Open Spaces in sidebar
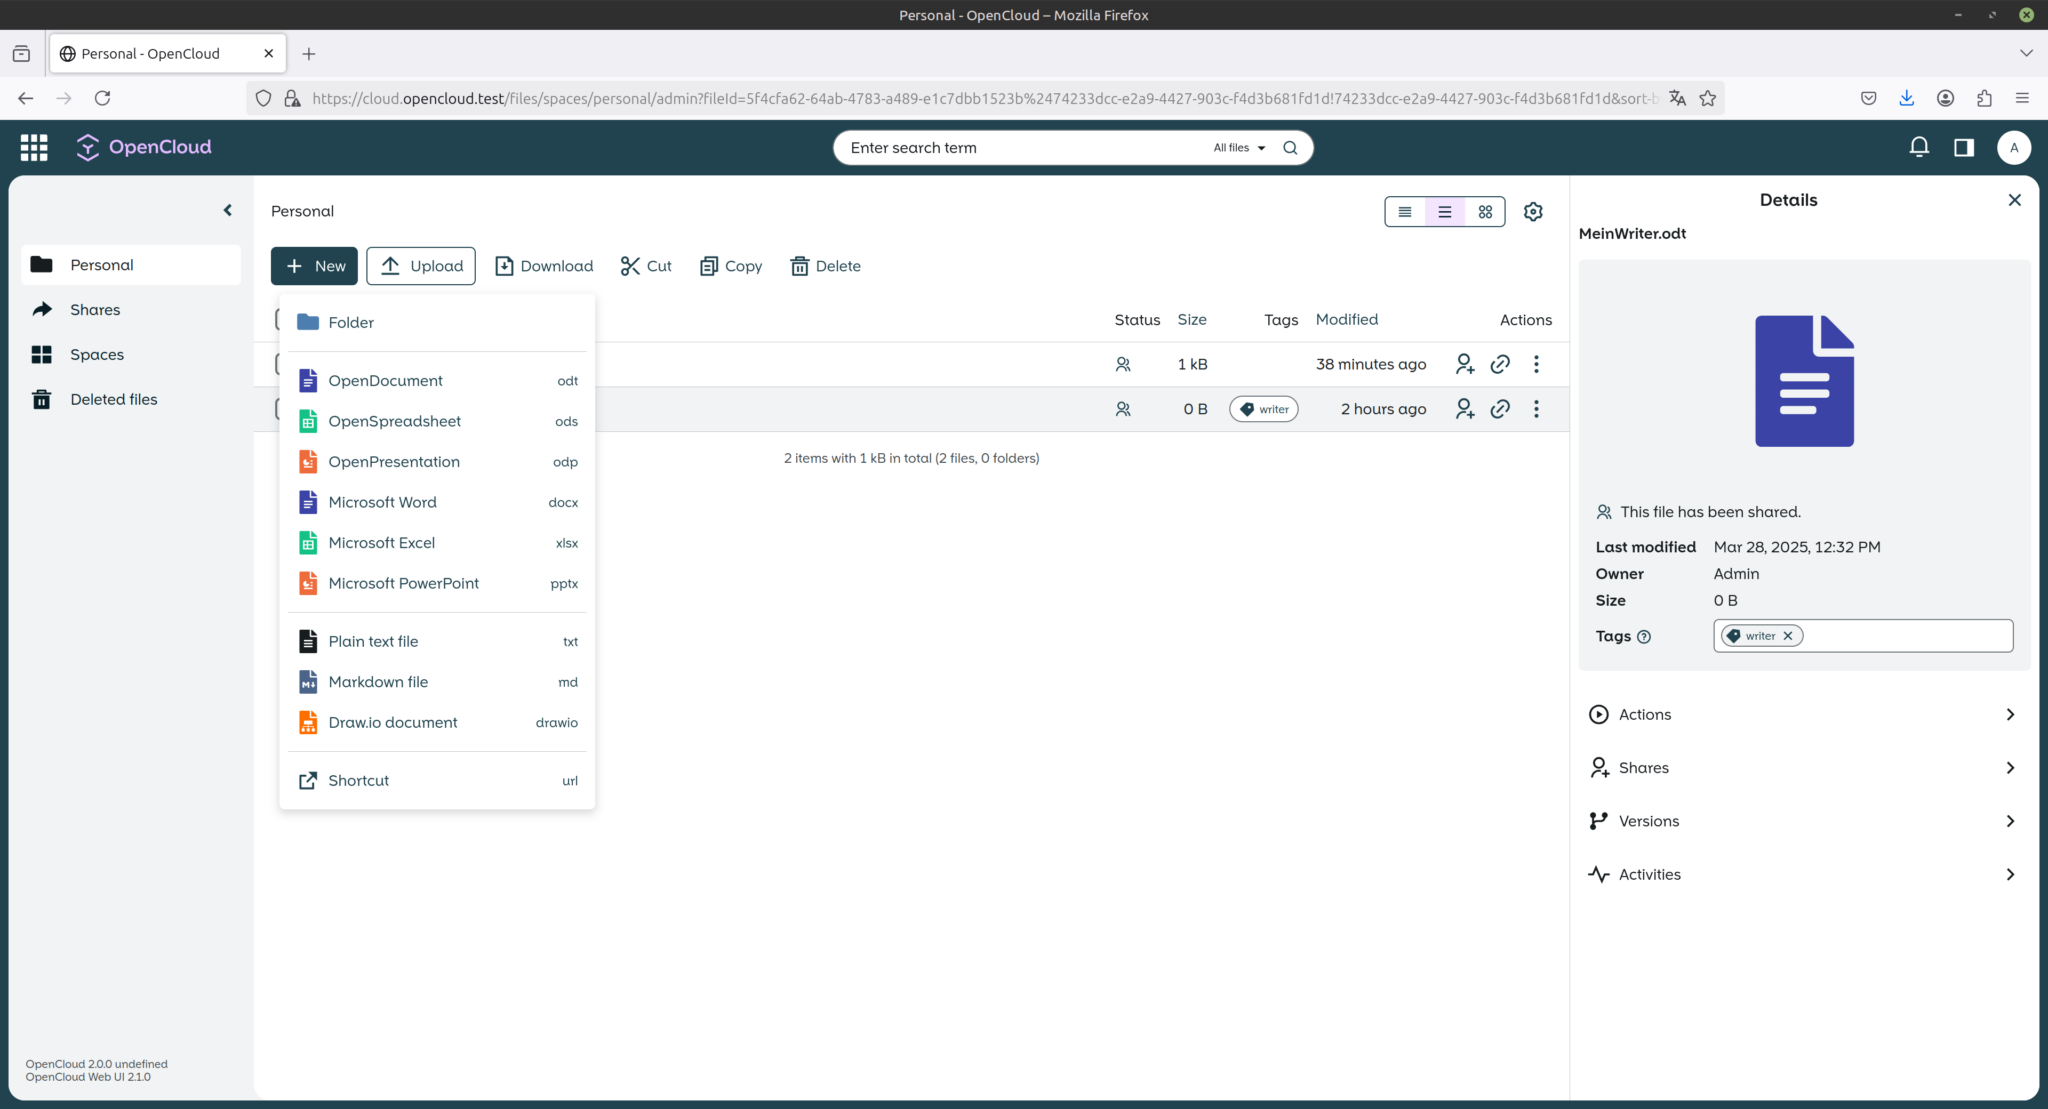This screenshot has width=2048, height=1109. [131, 354]
